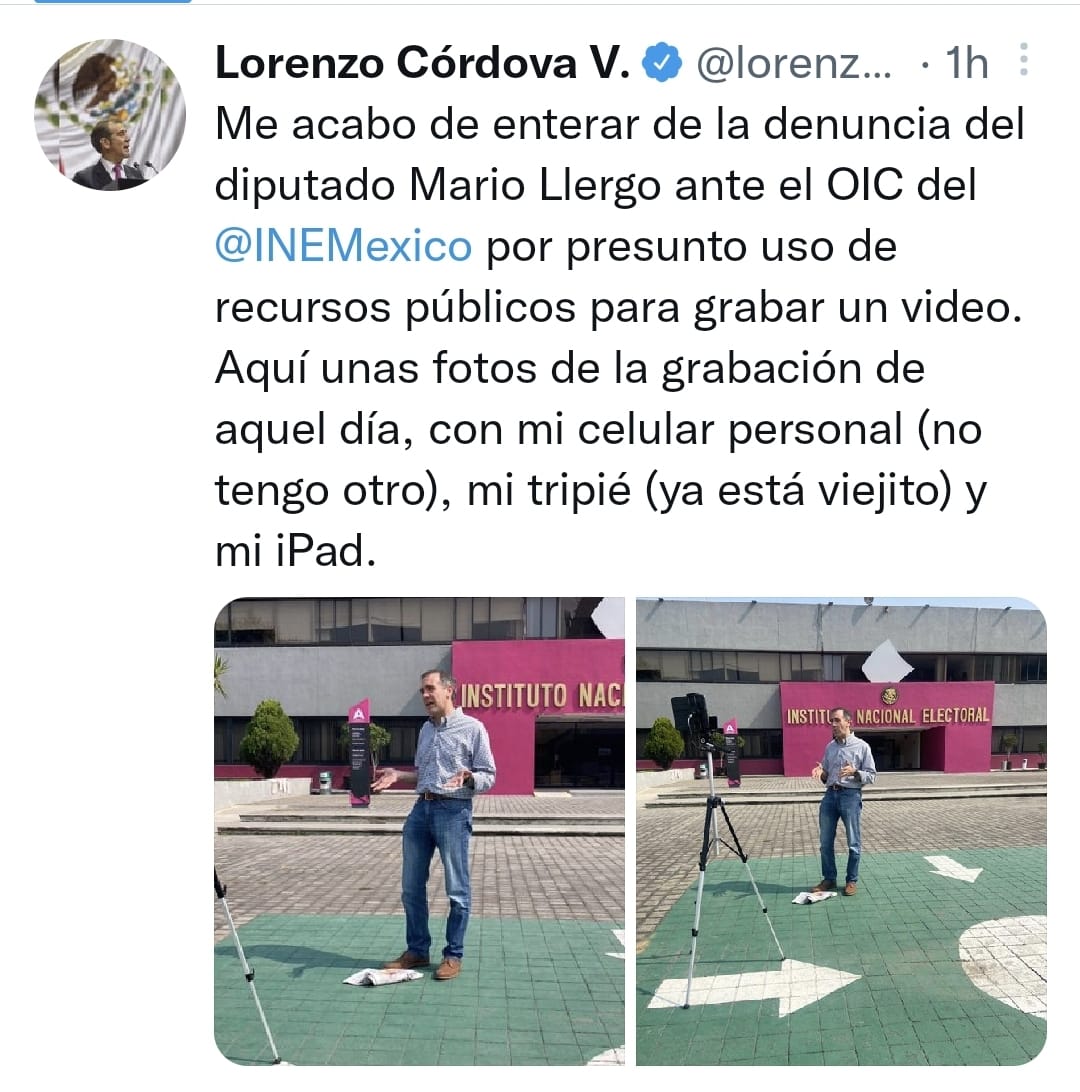Image resolution: width=1080 pixels, height=1092 pixels.
Task: Select the blue underlined tab at the top
Action: click(113, 2)
